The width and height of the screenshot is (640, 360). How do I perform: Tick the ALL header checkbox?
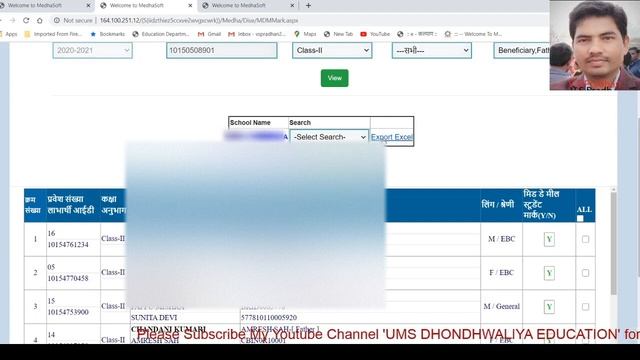coord(580,218)
